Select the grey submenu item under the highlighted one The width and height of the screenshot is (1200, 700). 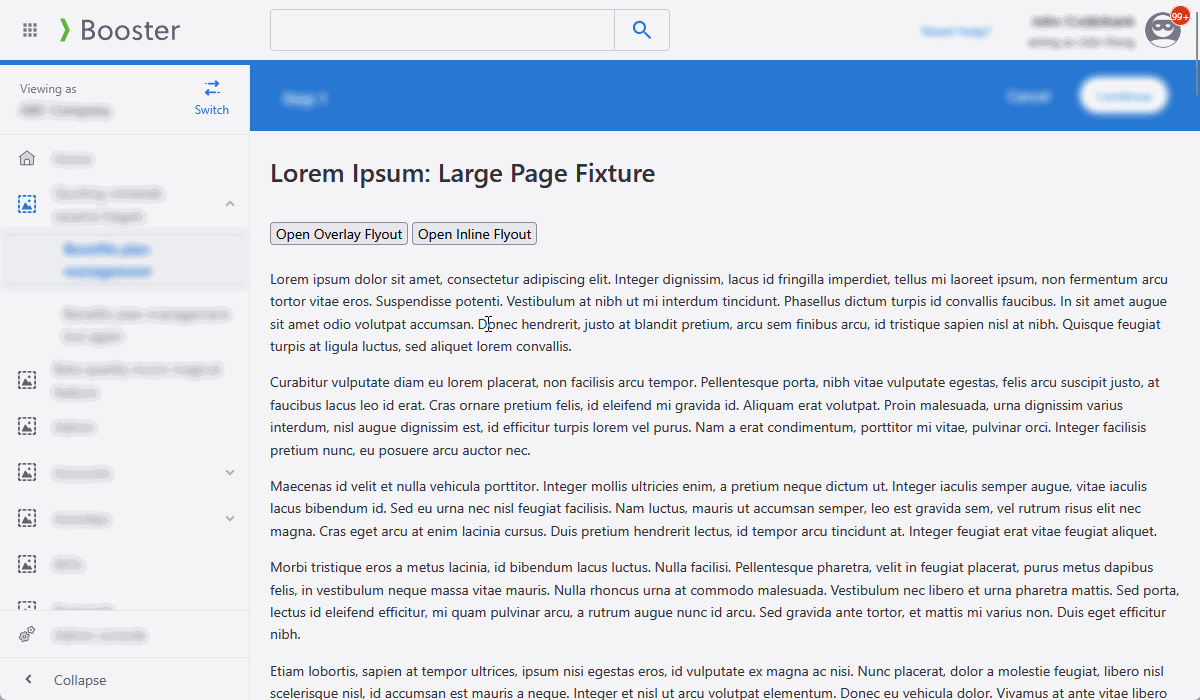[x=145, y=325]
